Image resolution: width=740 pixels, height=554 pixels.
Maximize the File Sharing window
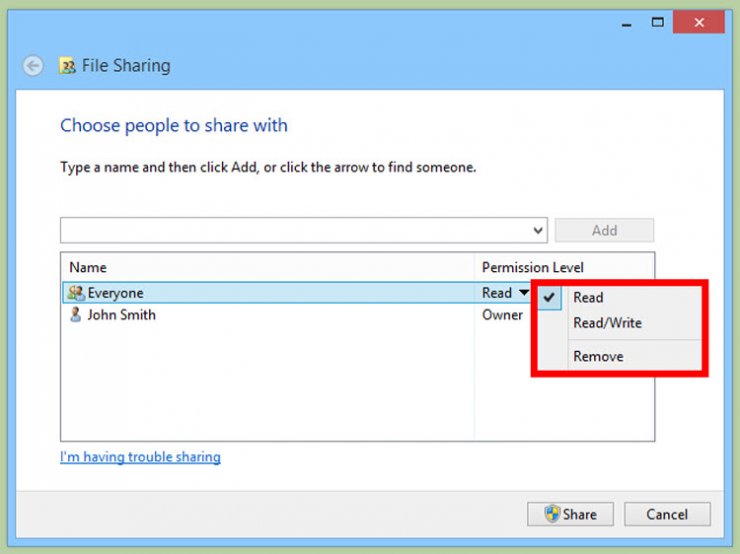[657, 22]
